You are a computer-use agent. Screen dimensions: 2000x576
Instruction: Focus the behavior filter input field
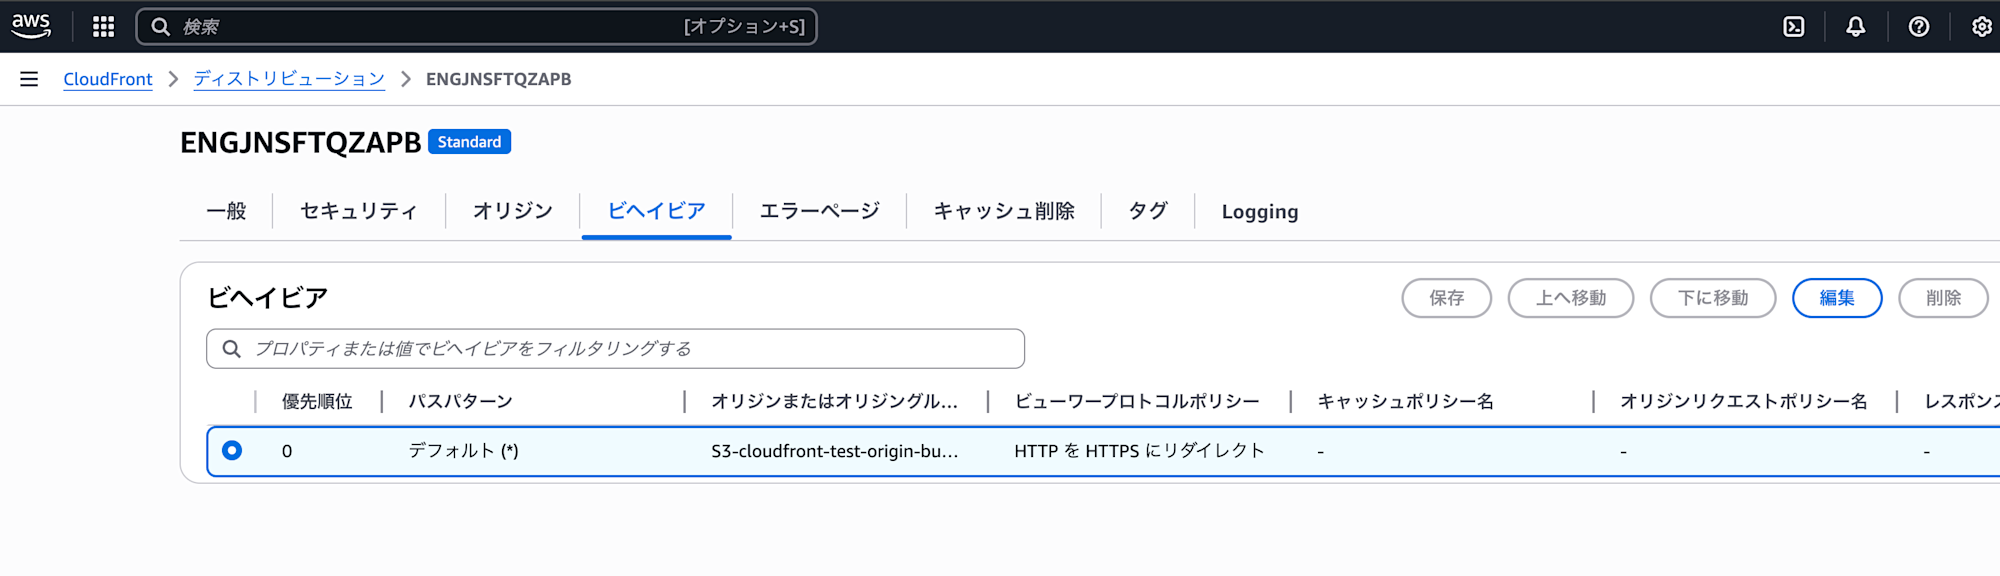615,349
